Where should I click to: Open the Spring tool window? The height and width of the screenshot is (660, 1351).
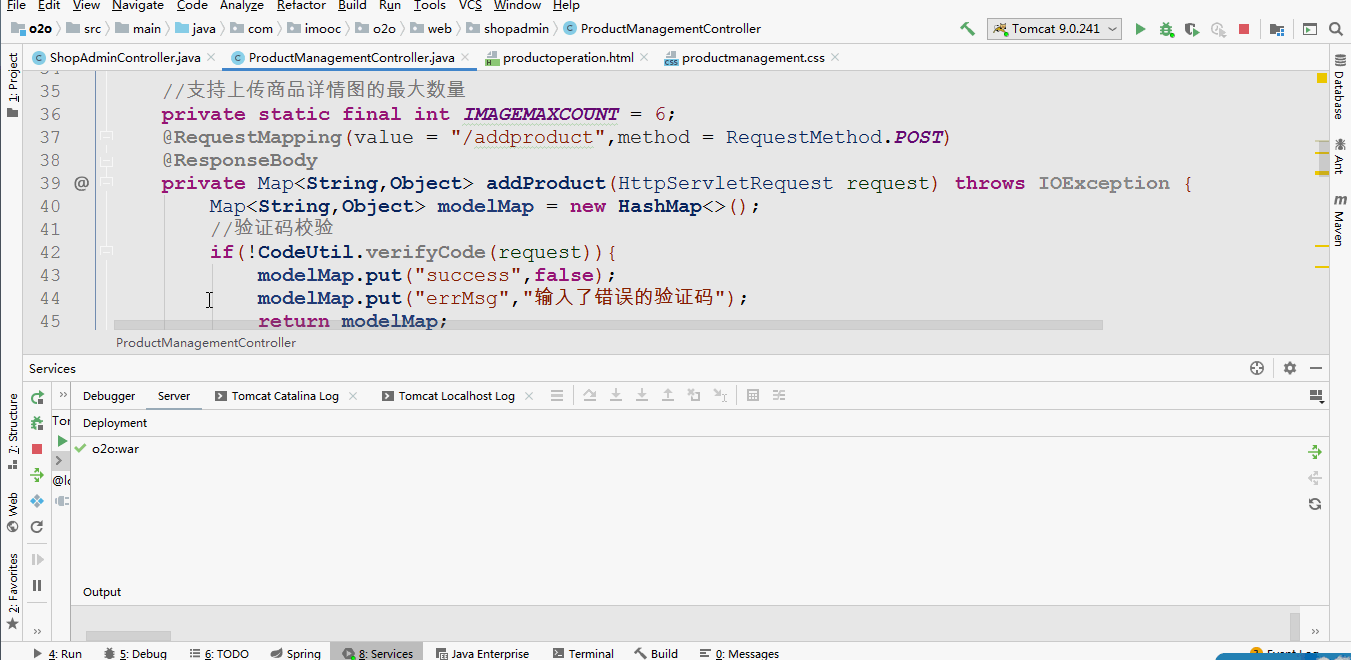coord(295,653)
